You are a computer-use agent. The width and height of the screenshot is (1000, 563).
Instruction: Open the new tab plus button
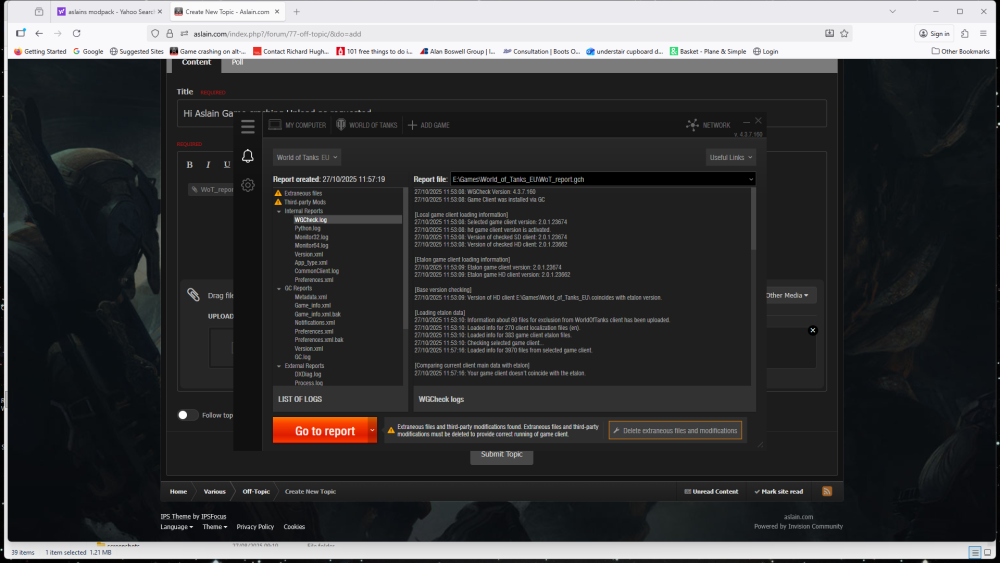click(297, 11)
